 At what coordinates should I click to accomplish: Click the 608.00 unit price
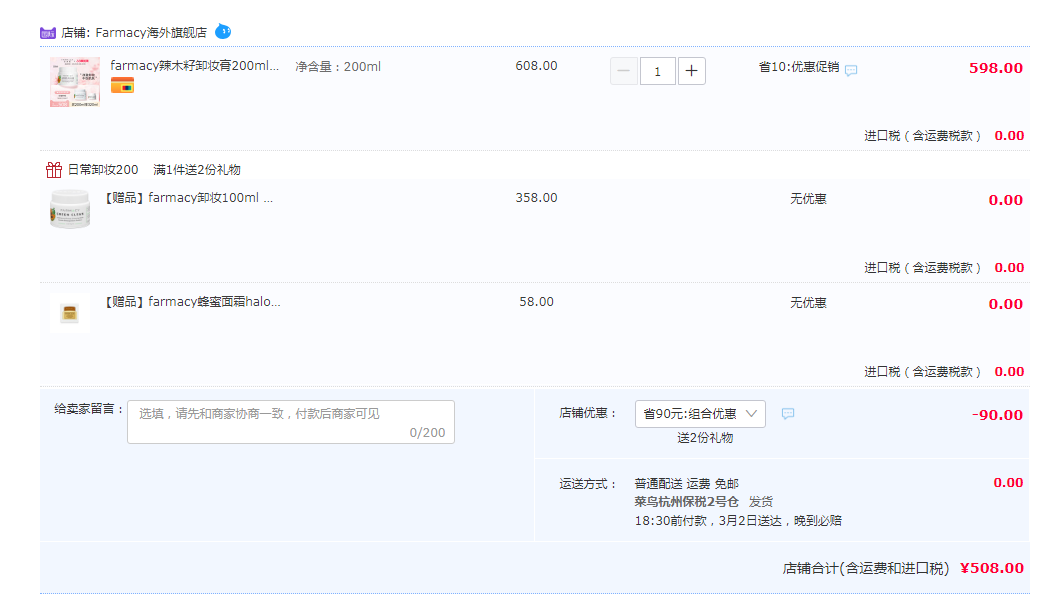click(536, 66)
